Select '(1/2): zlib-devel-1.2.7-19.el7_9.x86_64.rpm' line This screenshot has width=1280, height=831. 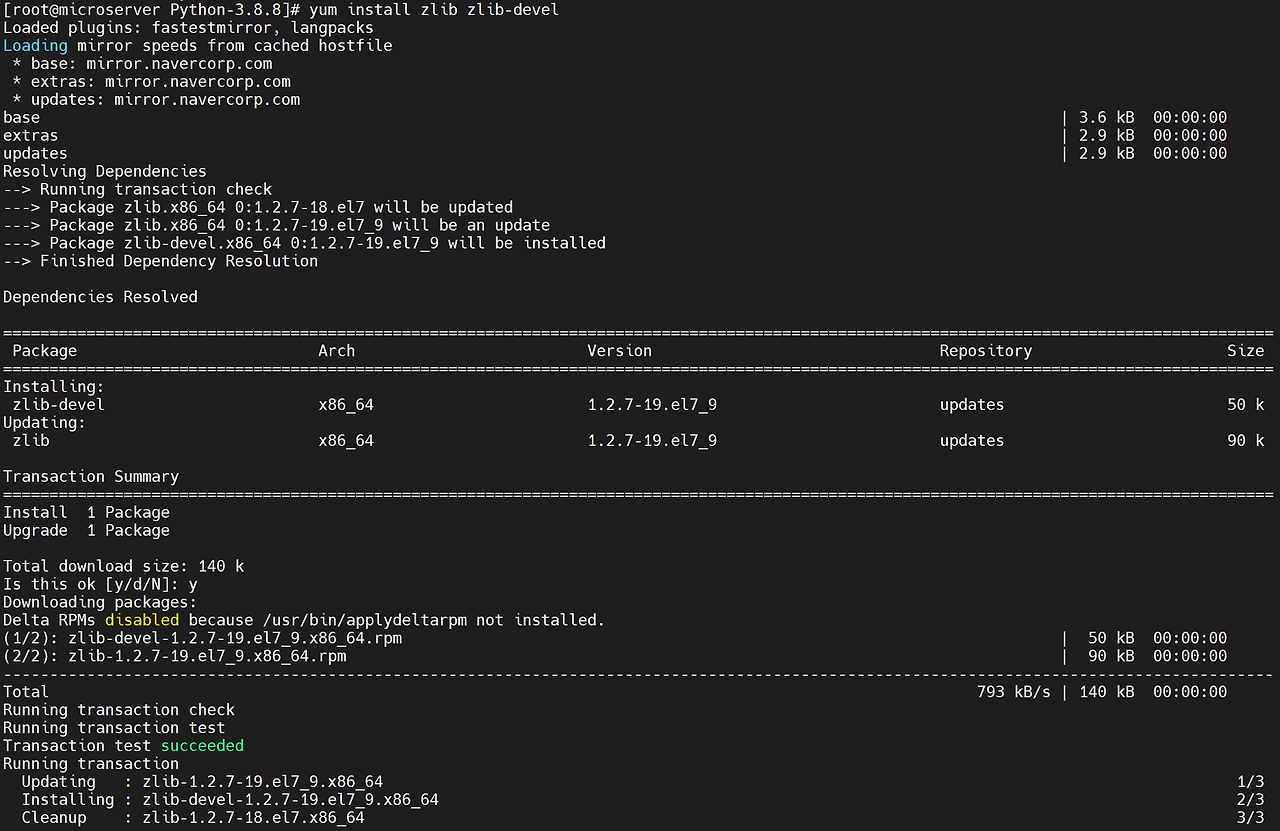pos(202,639)
